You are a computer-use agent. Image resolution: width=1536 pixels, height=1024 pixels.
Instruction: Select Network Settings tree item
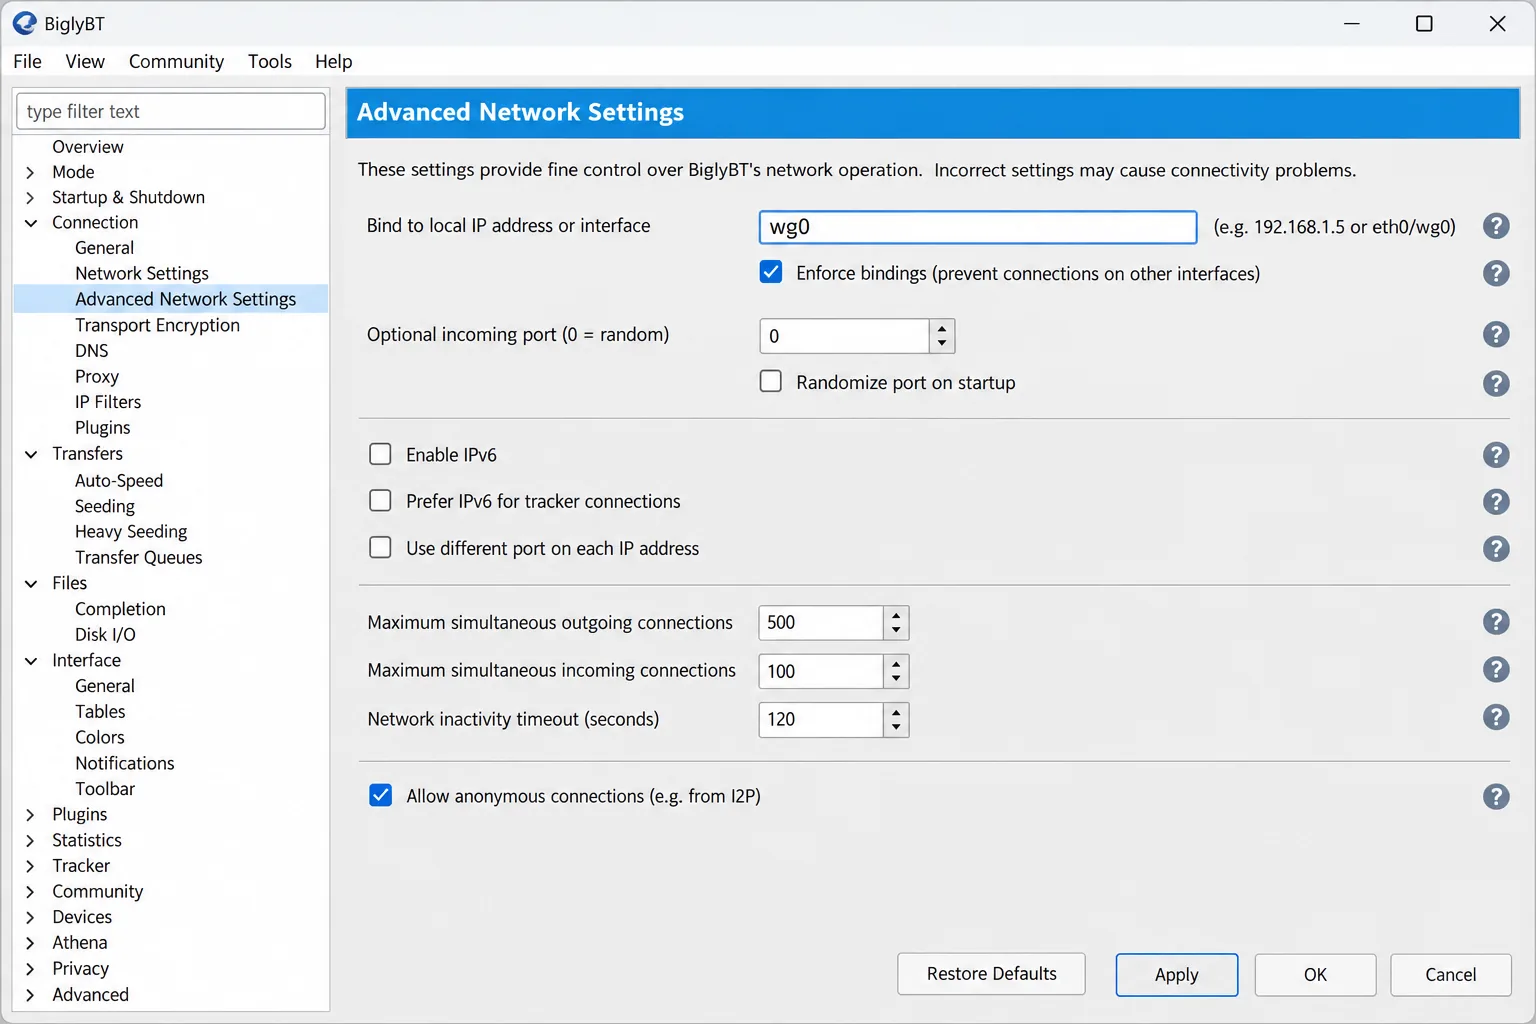(142, 273)
